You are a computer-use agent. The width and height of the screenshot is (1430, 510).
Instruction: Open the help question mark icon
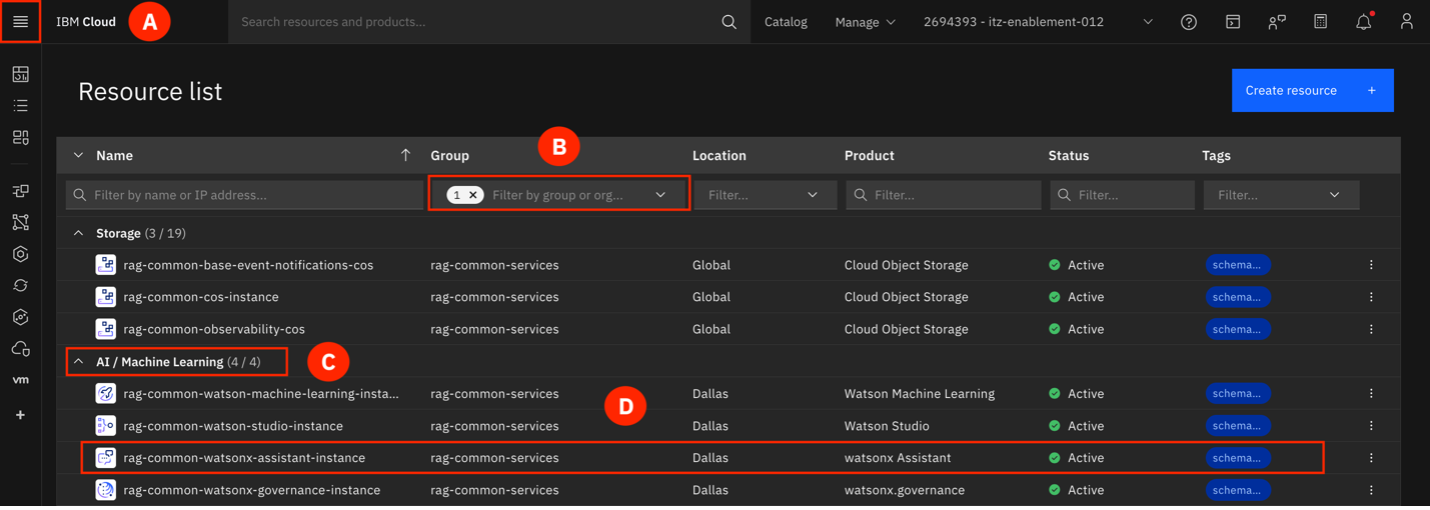point(1188,22)
